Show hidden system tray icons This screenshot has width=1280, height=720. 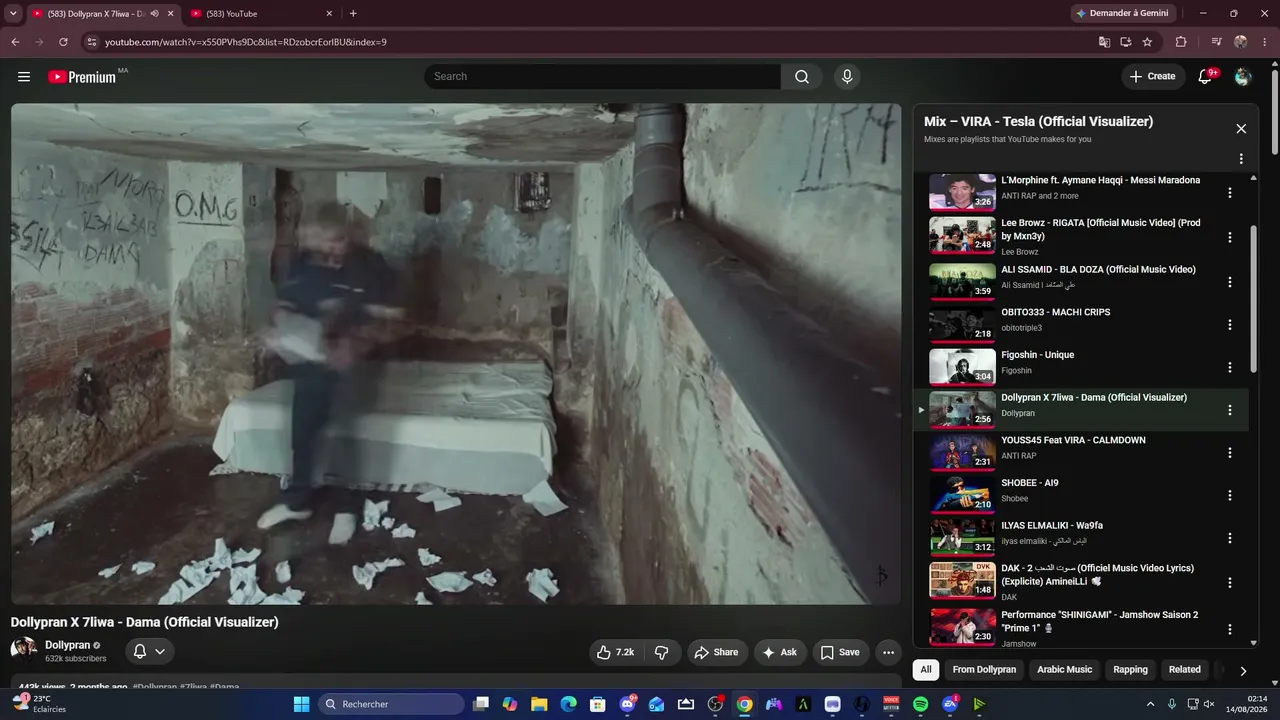(1150, 704)
